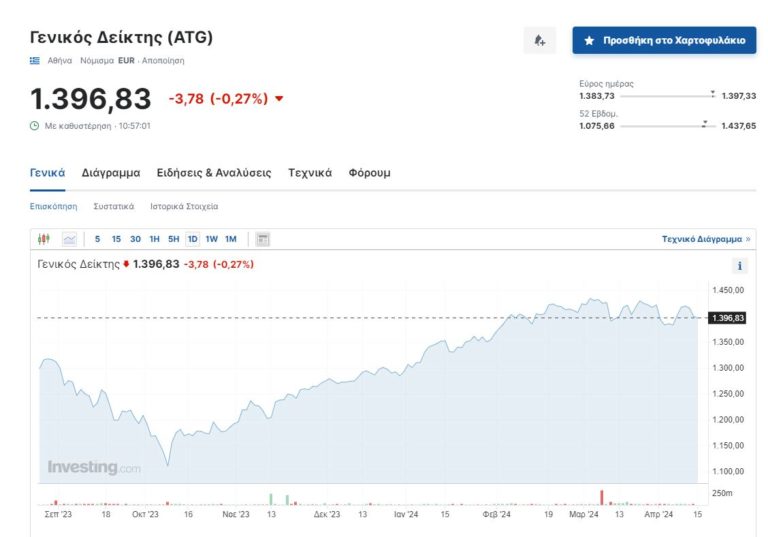Open the chart date range calendar icon
768x537 pixels.
pos(263,239)
